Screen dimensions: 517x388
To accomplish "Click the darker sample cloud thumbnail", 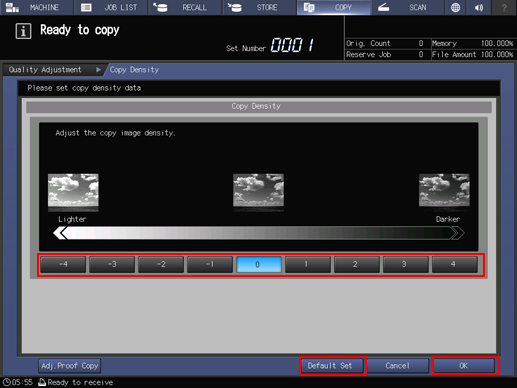I will [x=444, y=192].
